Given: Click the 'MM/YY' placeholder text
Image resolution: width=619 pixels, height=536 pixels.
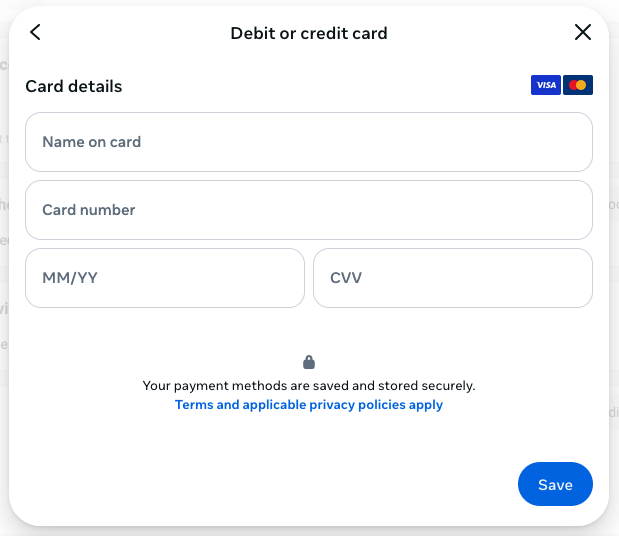Looking at the screenshot, I should [70, 278].
